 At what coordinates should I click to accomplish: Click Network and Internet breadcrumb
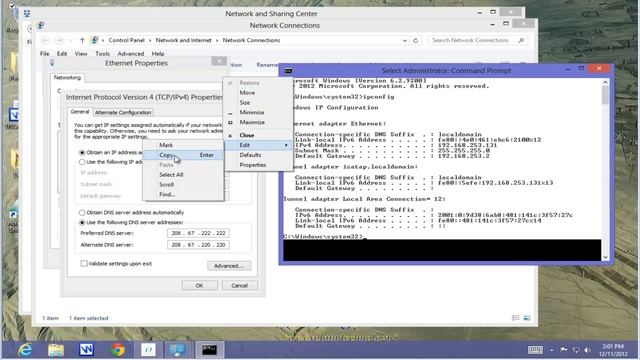[184, 40]
